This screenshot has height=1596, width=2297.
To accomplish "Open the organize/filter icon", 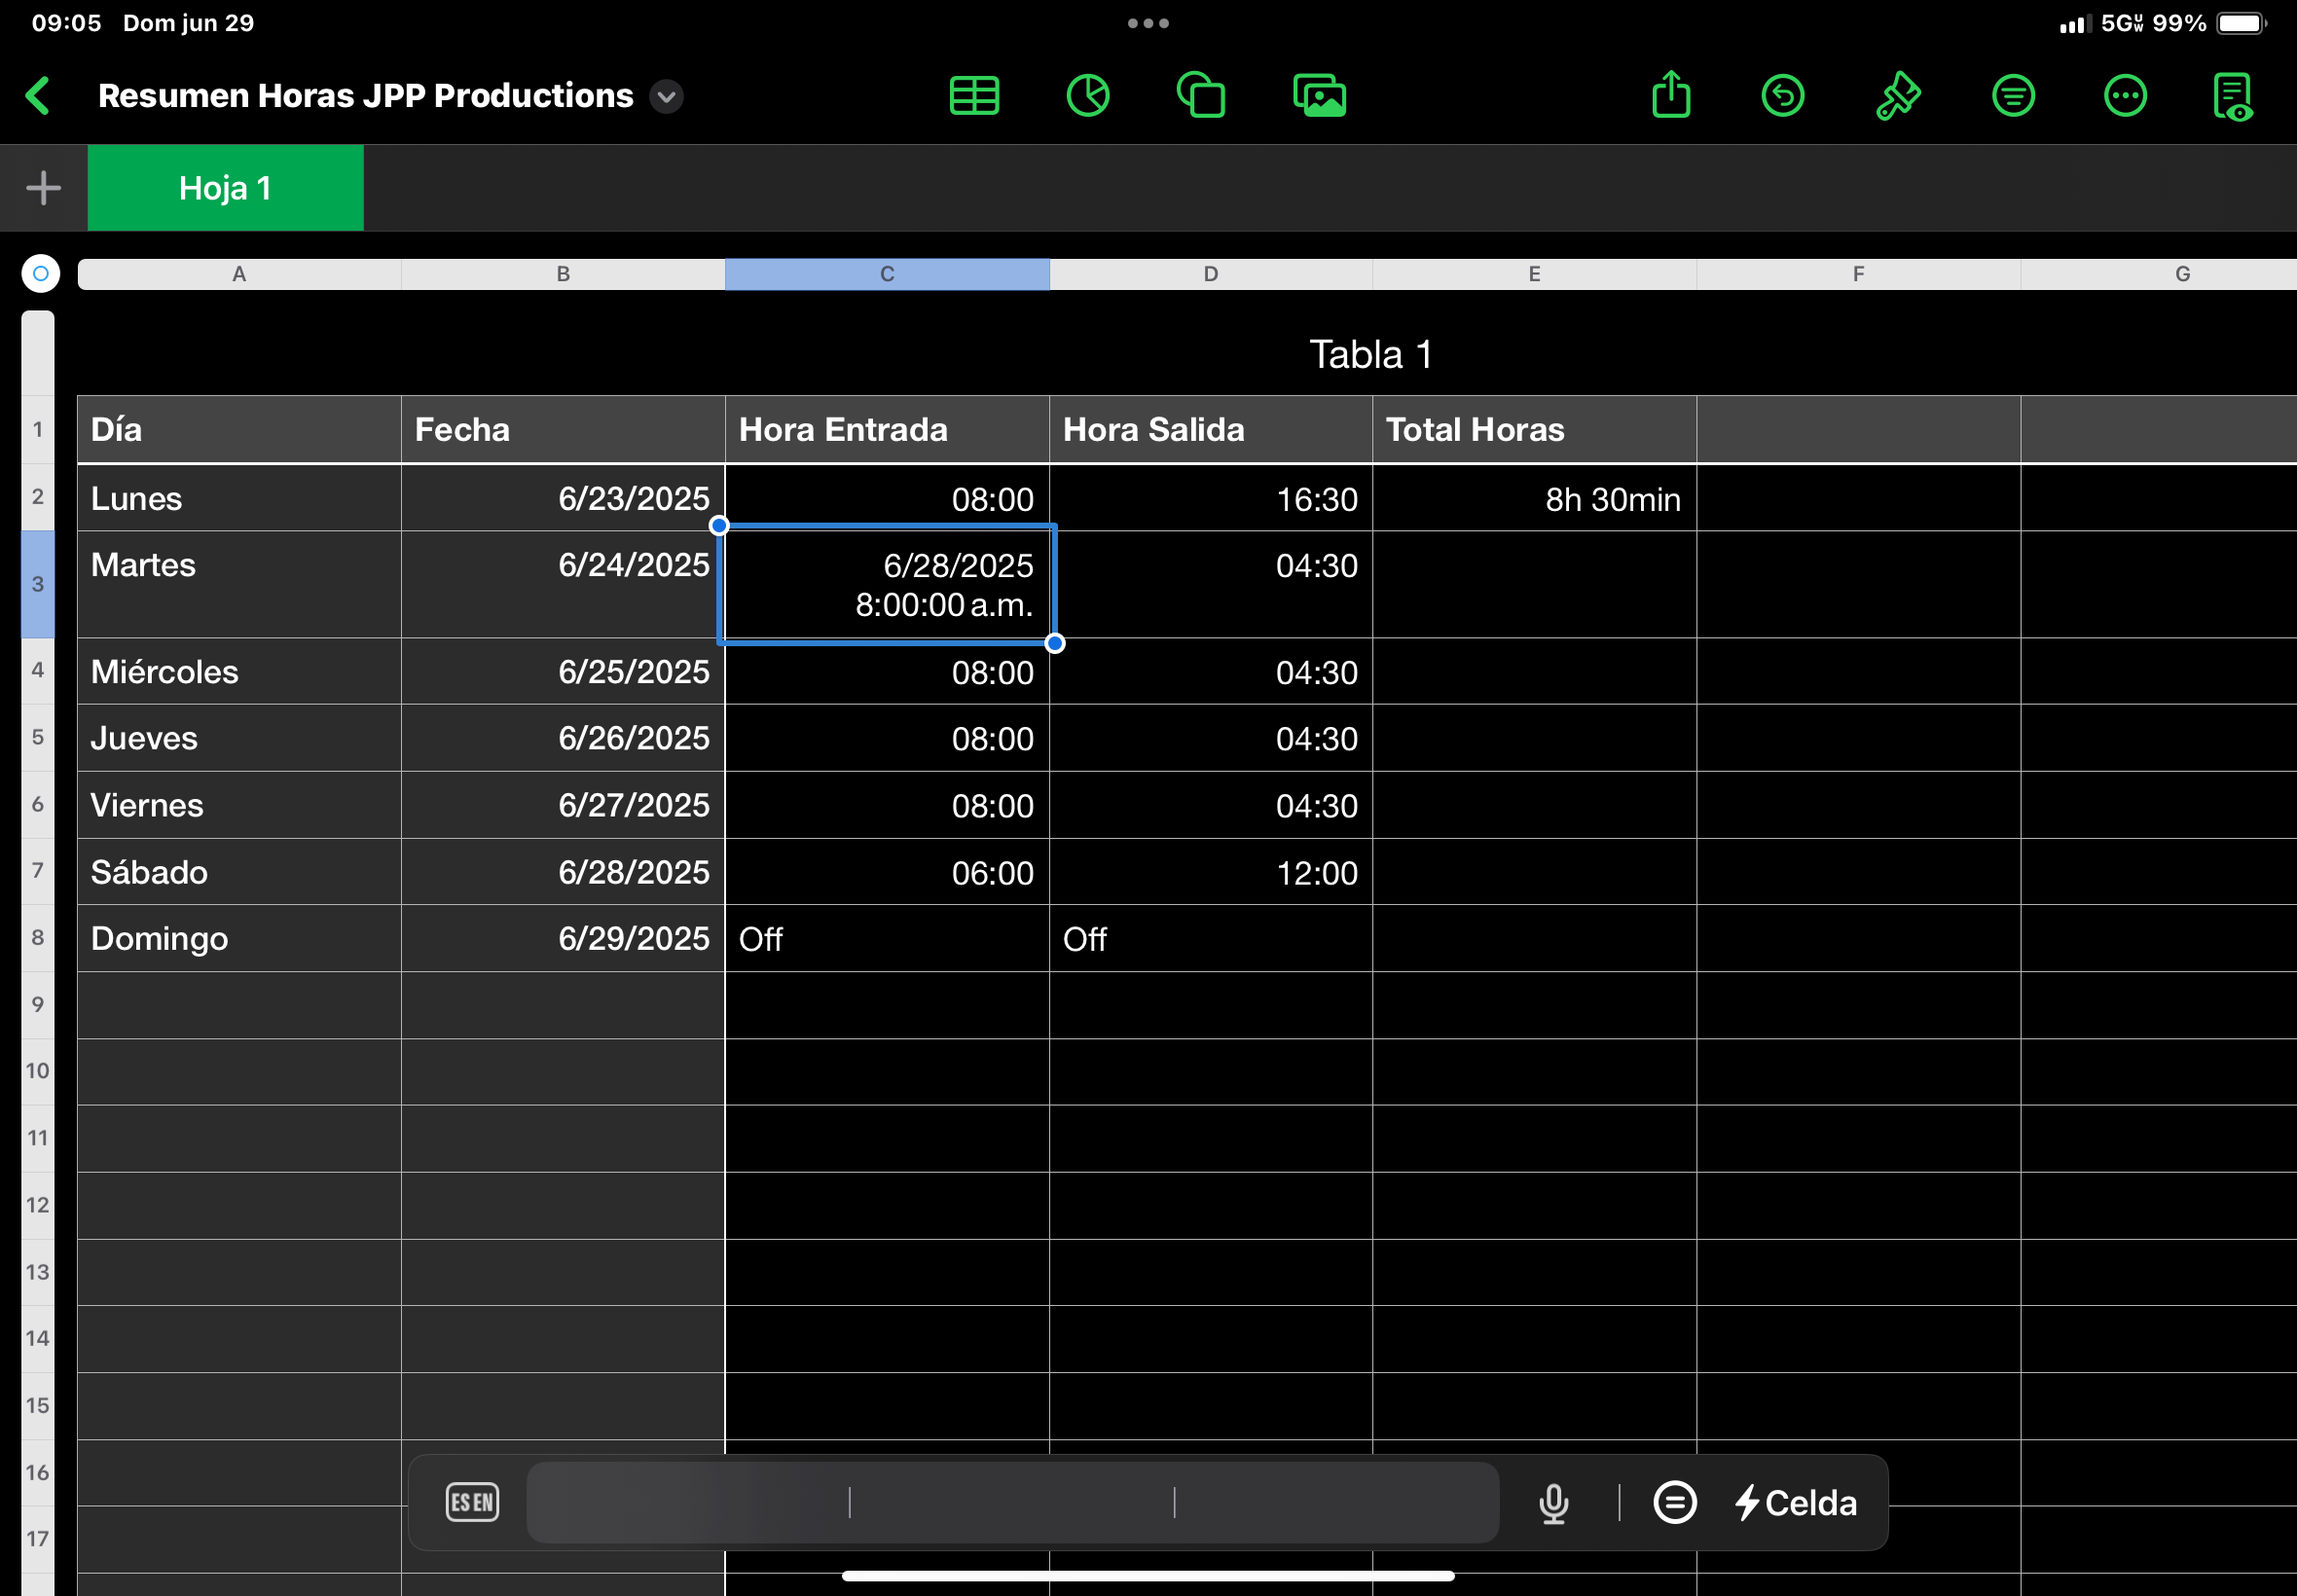I will pyautogui.click(x=2012, y=96).
